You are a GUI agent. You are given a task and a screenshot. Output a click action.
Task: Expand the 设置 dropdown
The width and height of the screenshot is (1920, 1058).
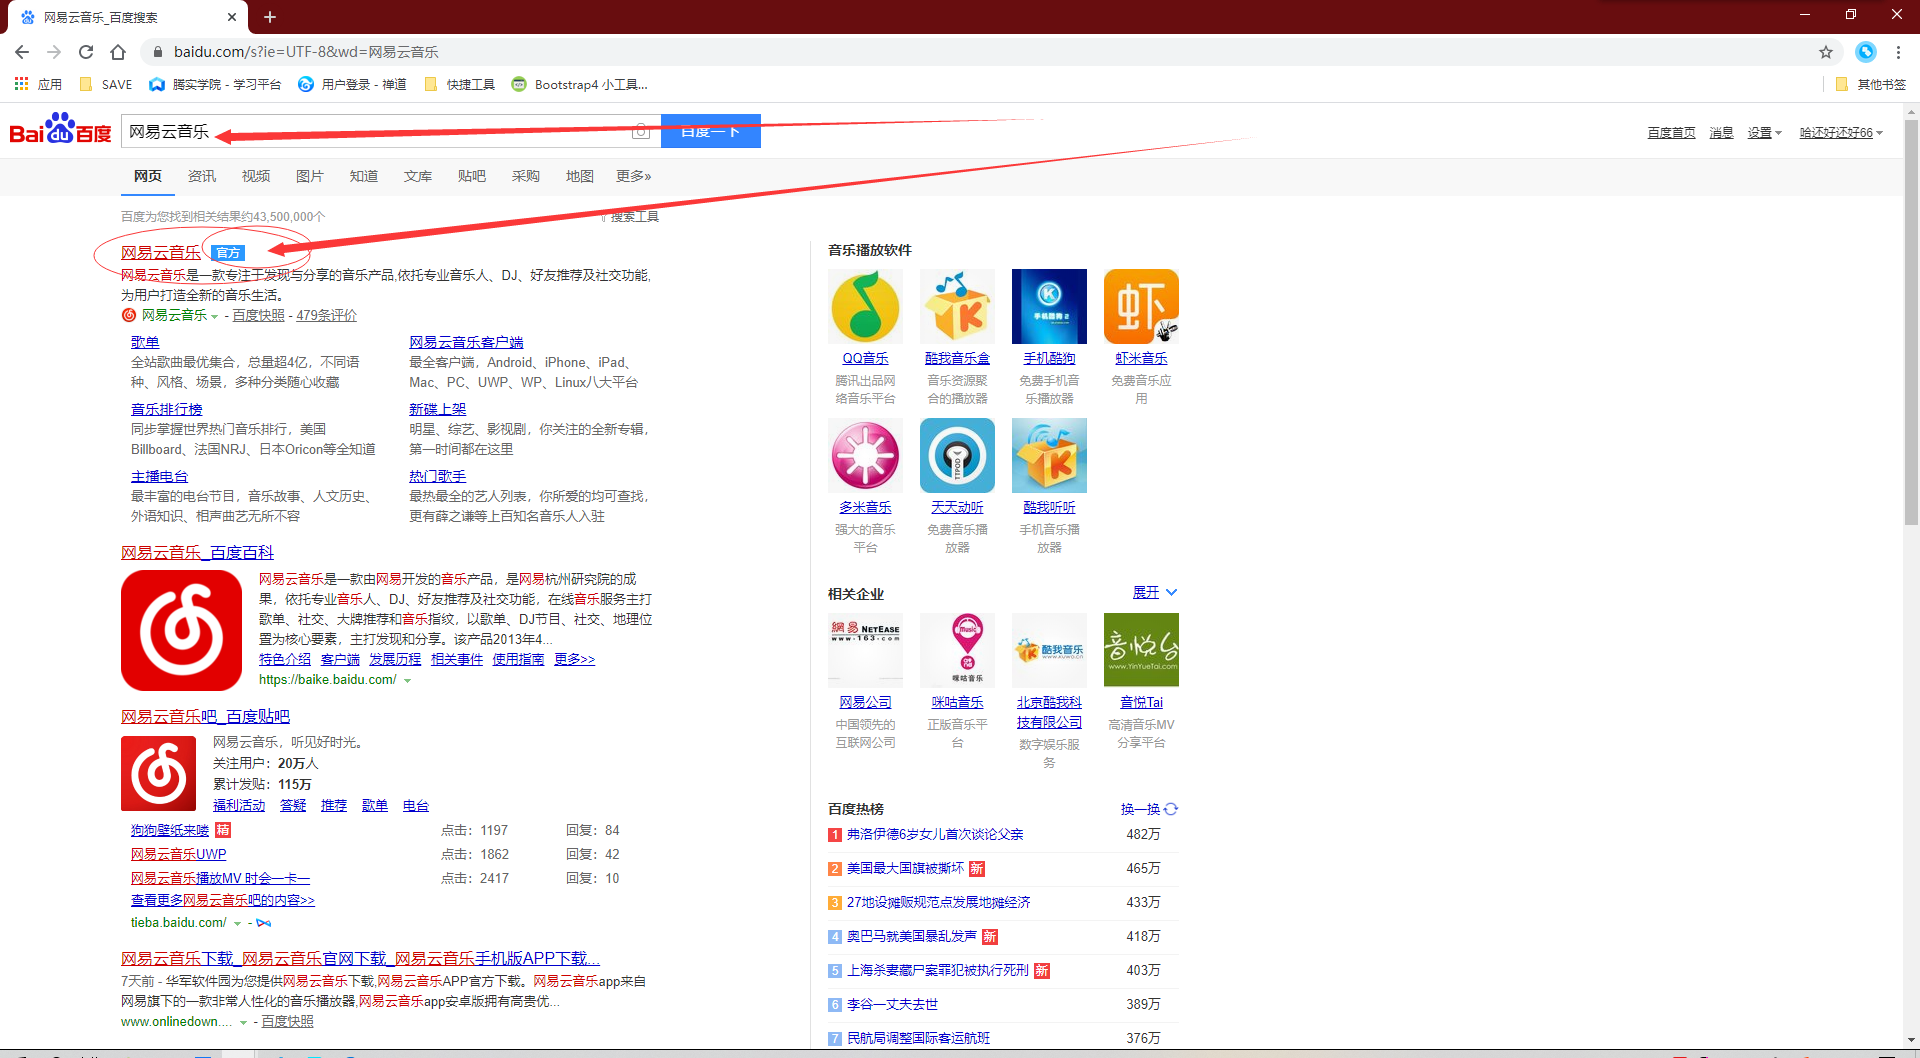point(1765,132)
